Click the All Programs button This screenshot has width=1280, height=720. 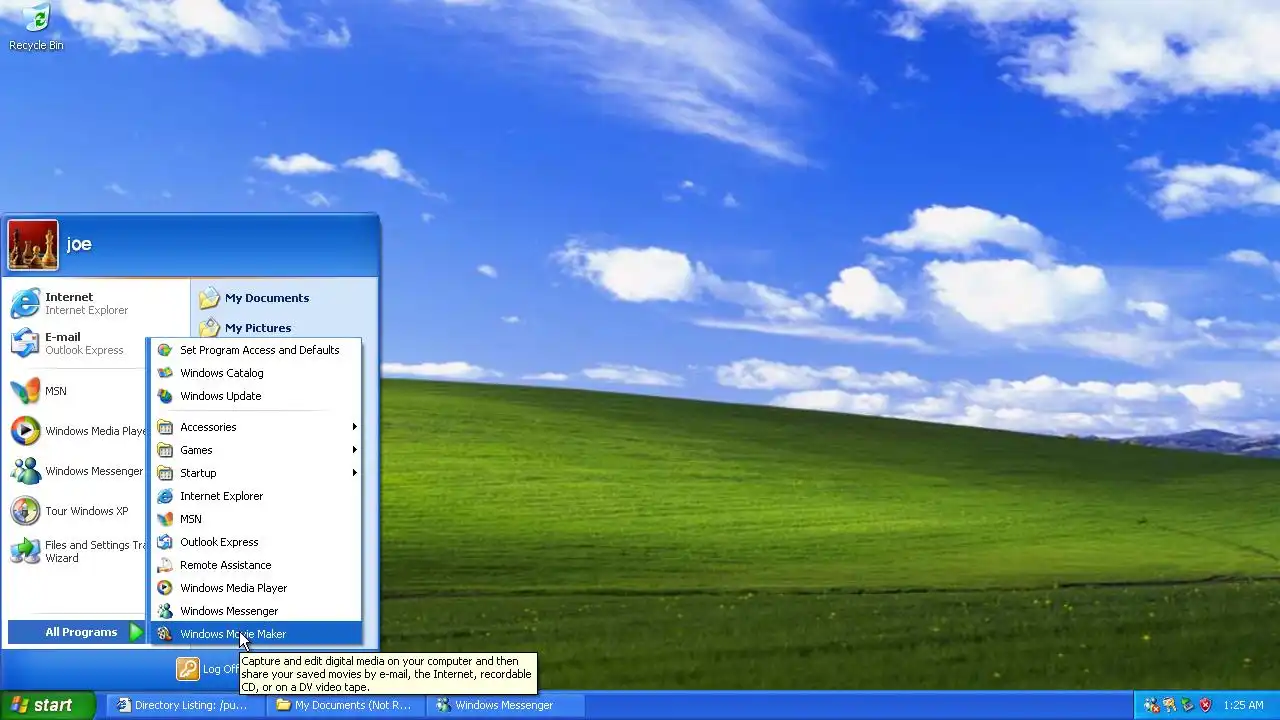[77, 632]
